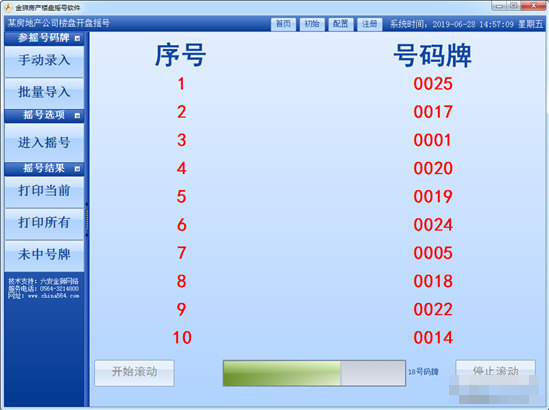
Task: Click the 服务电话 support line
Action: [x=44, y=289]
